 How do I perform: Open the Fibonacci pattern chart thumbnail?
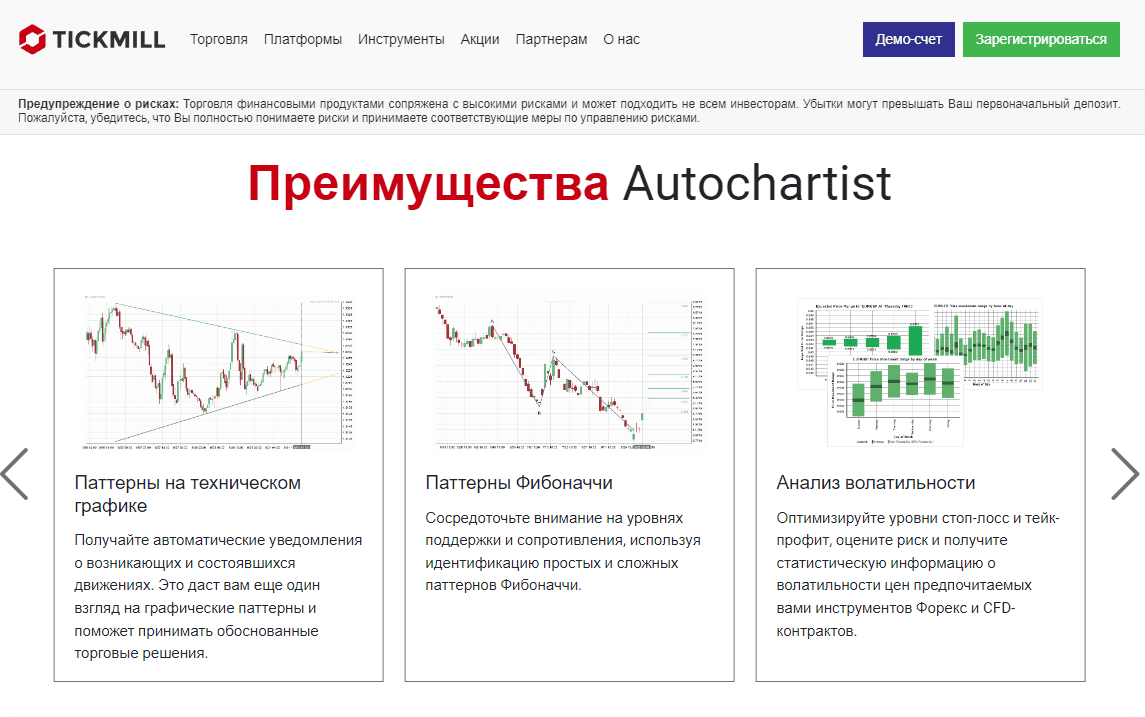coord(570,372)
